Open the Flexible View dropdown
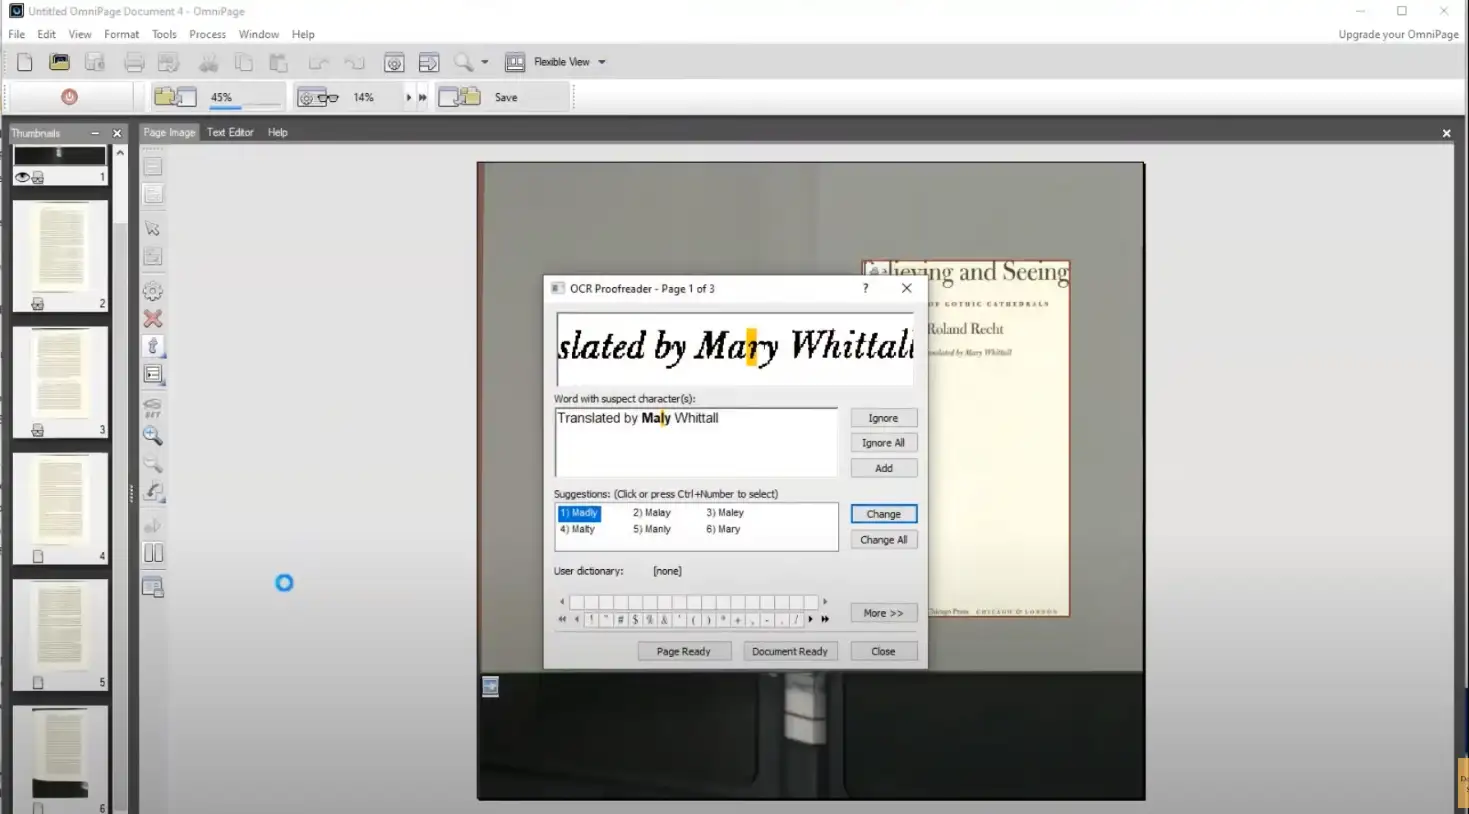The height and width of the screenshot is (814, 1469). 601,62
